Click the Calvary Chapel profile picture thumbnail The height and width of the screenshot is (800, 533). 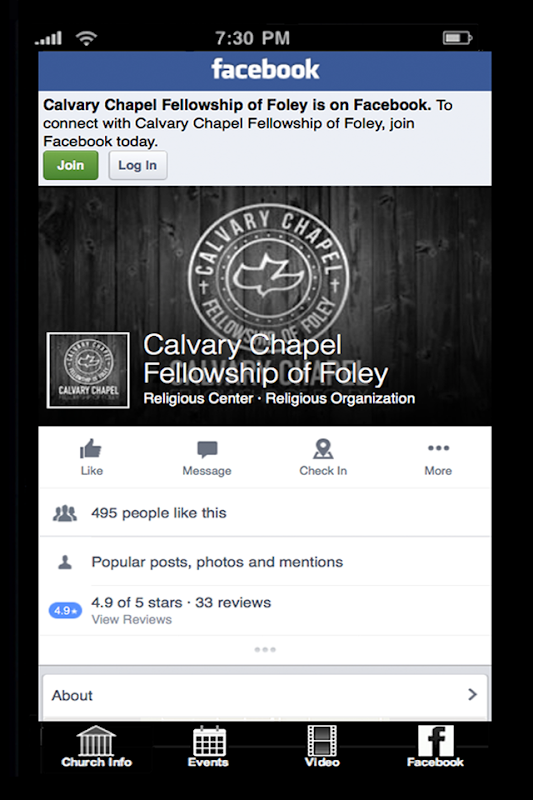tap(88, 370)
